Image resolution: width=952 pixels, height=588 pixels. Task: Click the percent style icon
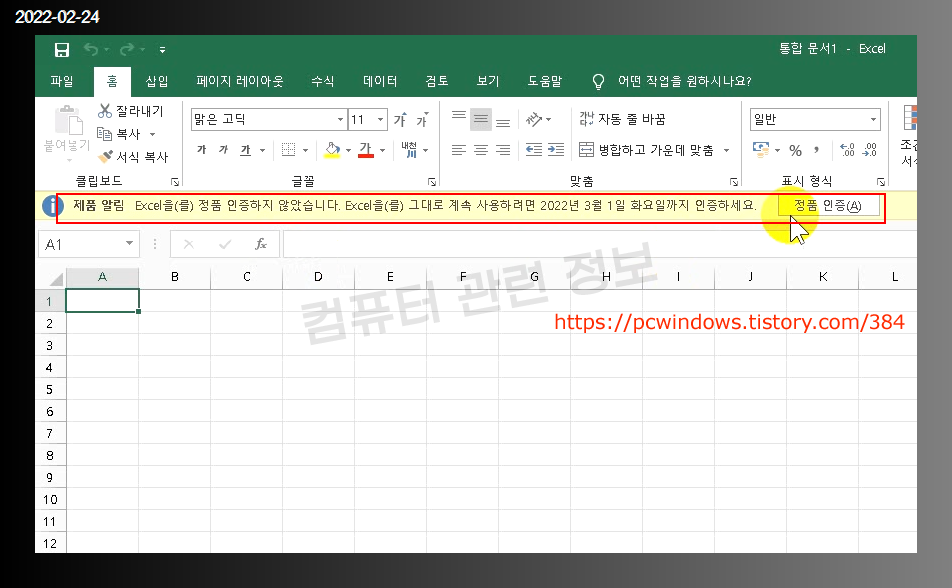coord(795,150)
